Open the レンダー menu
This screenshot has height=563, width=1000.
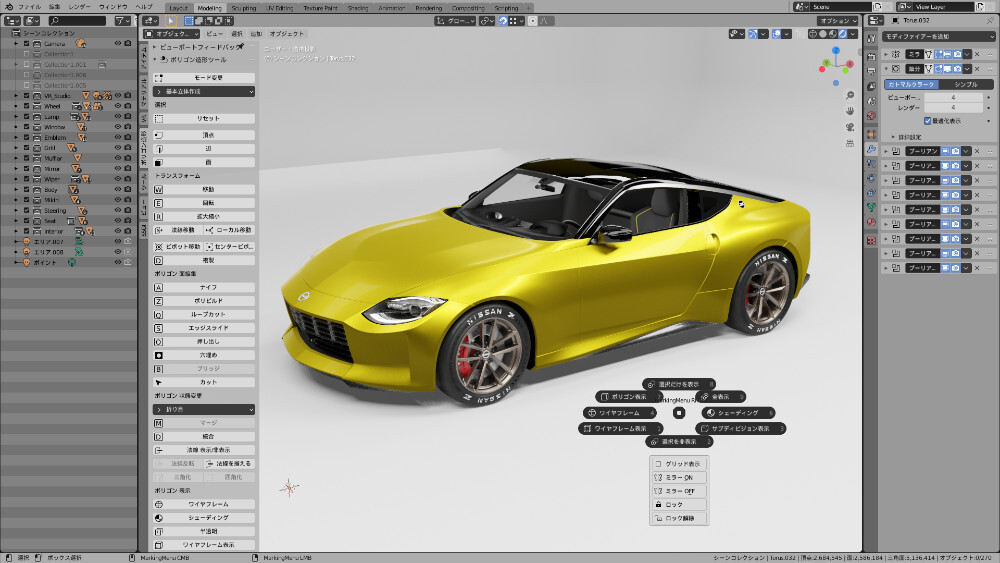(80, 6)
